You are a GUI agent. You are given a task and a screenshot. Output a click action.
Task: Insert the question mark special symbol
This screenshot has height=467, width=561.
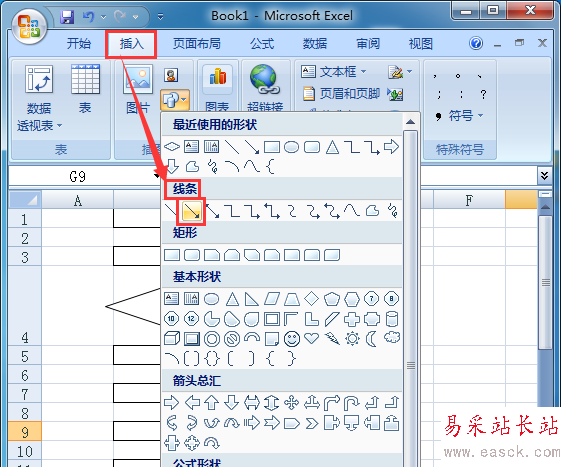pyautogui.click(x=483, y=94)
